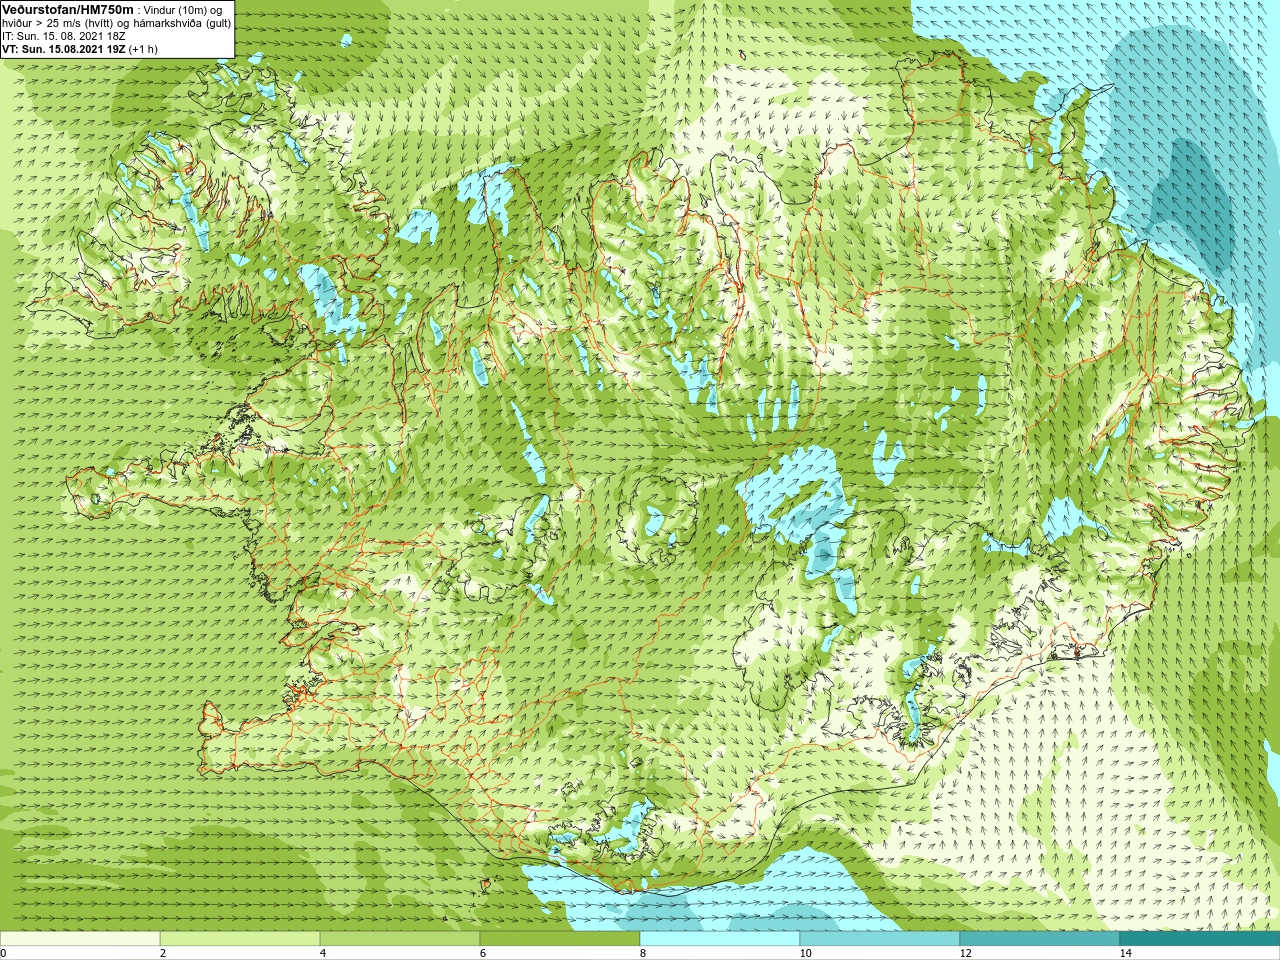Viewport: 1280px width, 960px height.
Task: Click the scale label '6'
Action: tap(483, 953)
